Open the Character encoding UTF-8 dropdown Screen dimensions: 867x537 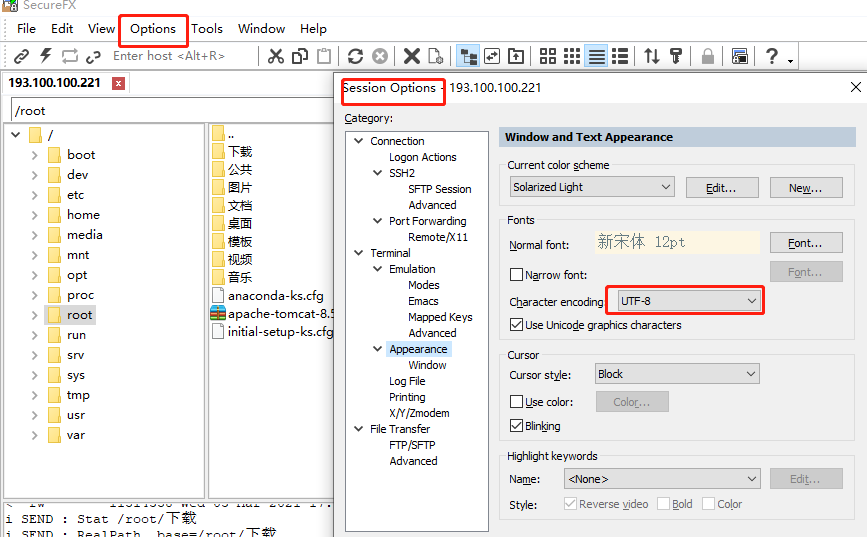coord(688,301)
